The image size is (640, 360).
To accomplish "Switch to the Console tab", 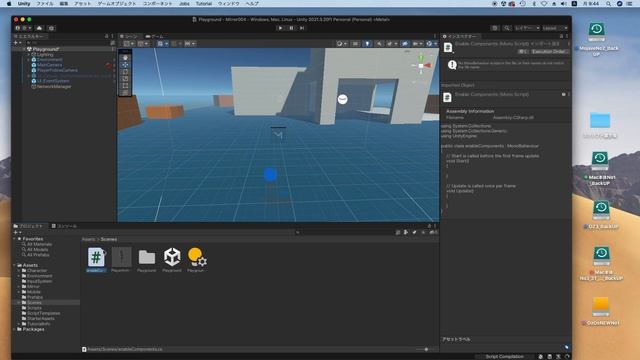I will pyautogui.click(x=64, y=226).
